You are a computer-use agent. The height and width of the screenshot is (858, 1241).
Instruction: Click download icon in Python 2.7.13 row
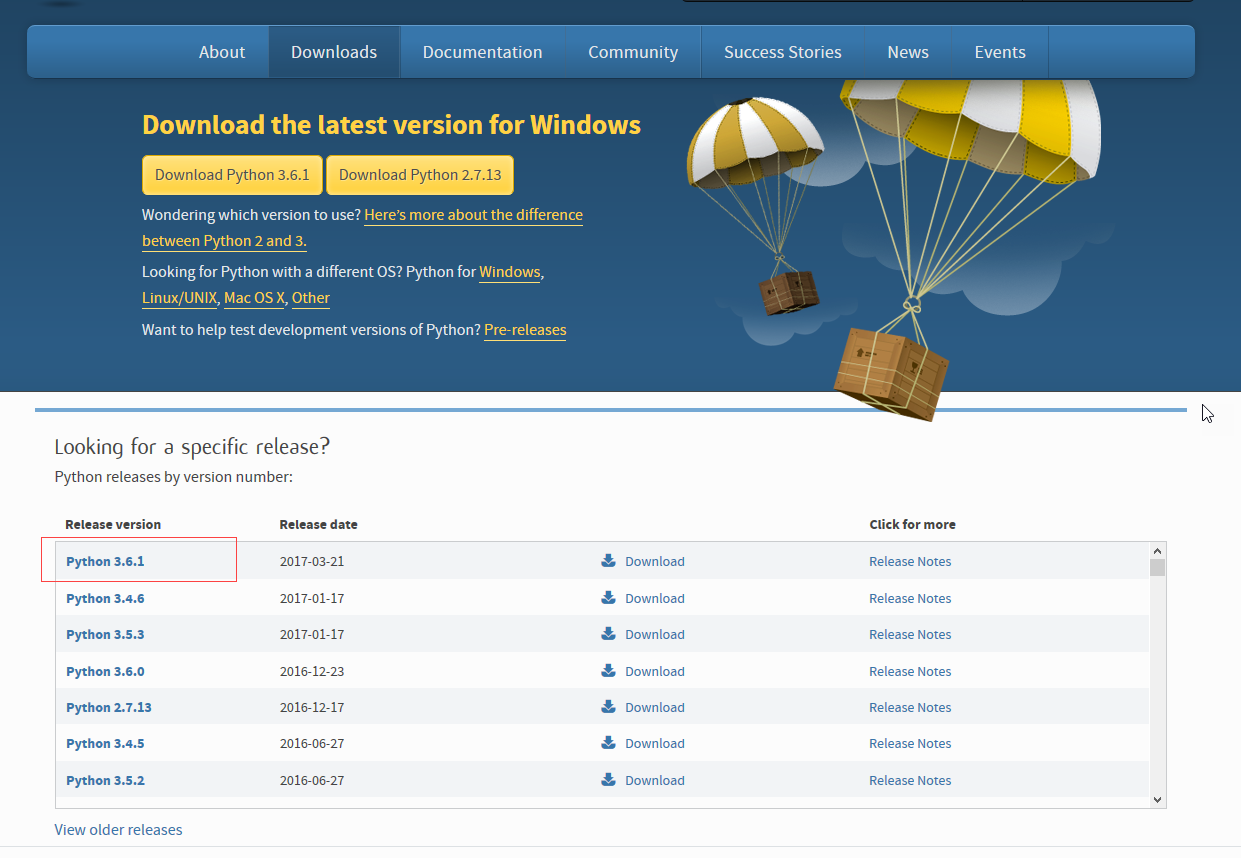tap(608, 707)
